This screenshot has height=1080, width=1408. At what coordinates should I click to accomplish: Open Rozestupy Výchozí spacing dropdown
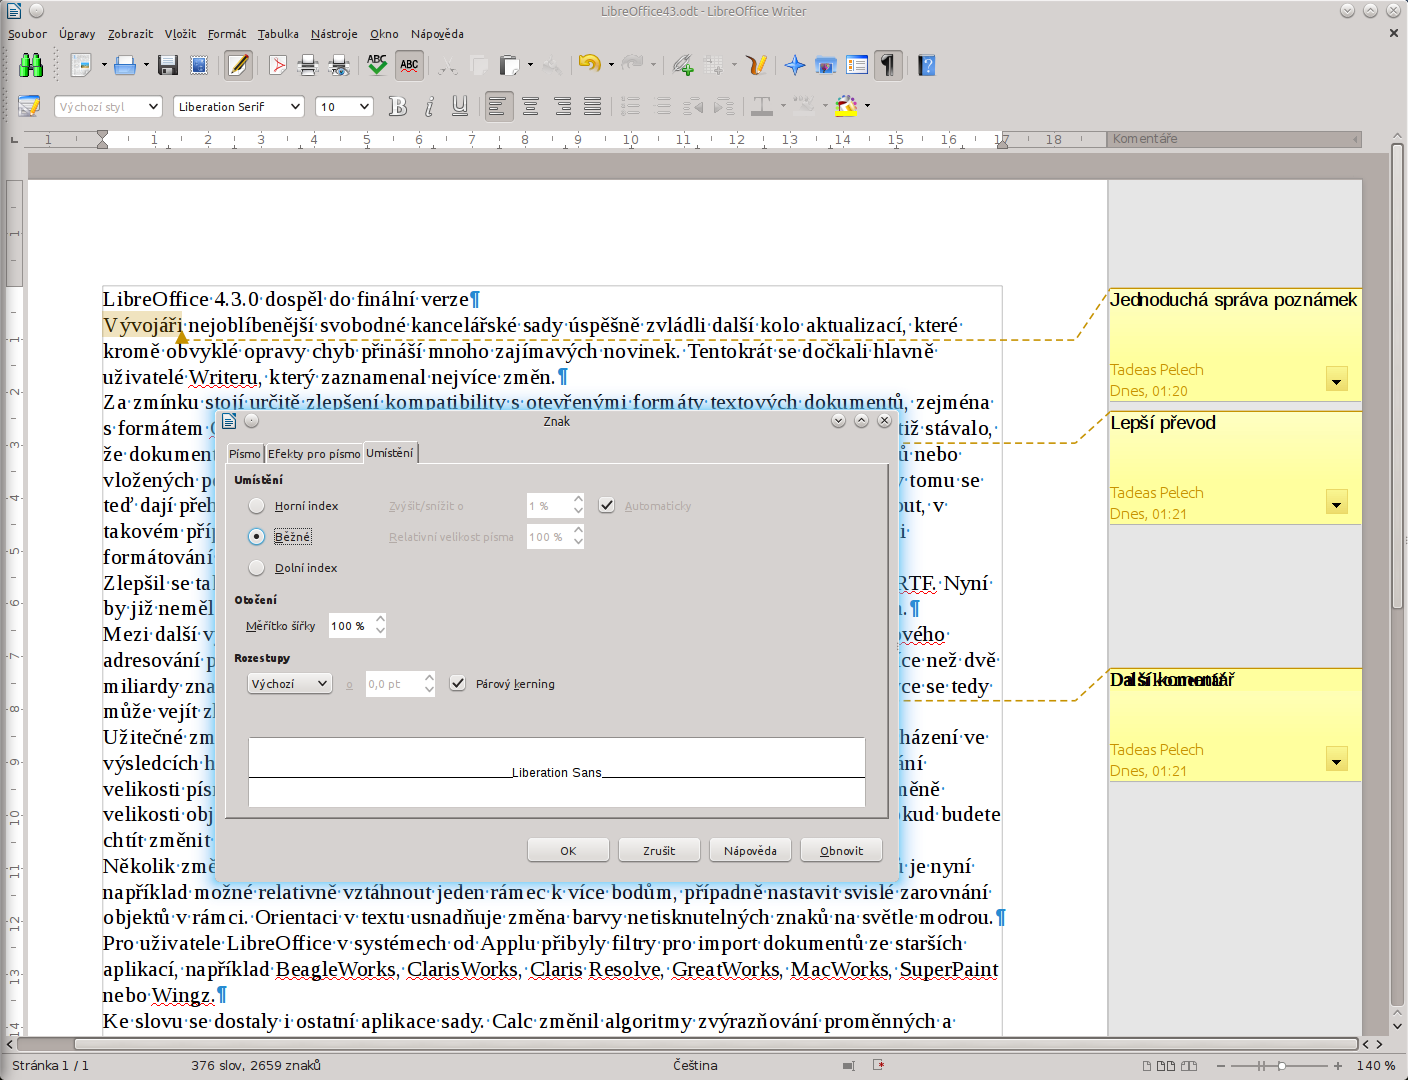point(290,684)
